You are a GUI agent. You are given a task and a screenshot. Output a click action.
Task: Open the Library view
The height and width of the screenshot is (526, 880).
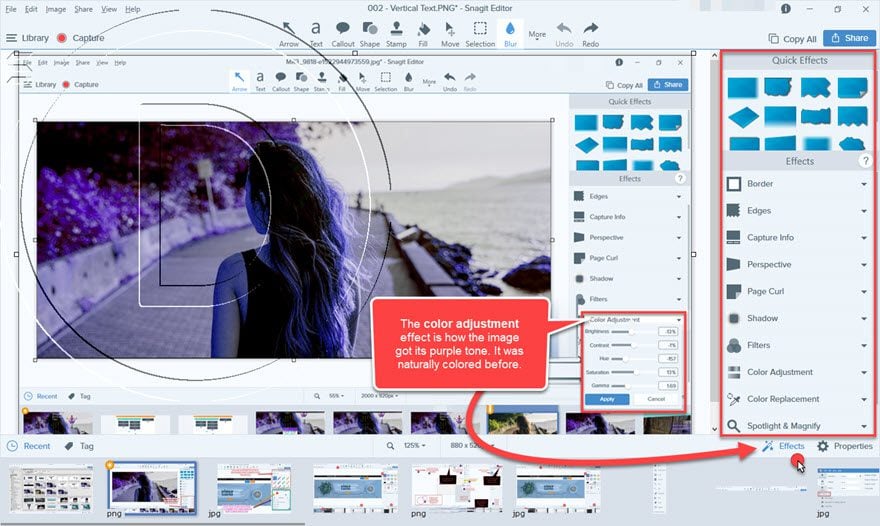tap(27, 38)
